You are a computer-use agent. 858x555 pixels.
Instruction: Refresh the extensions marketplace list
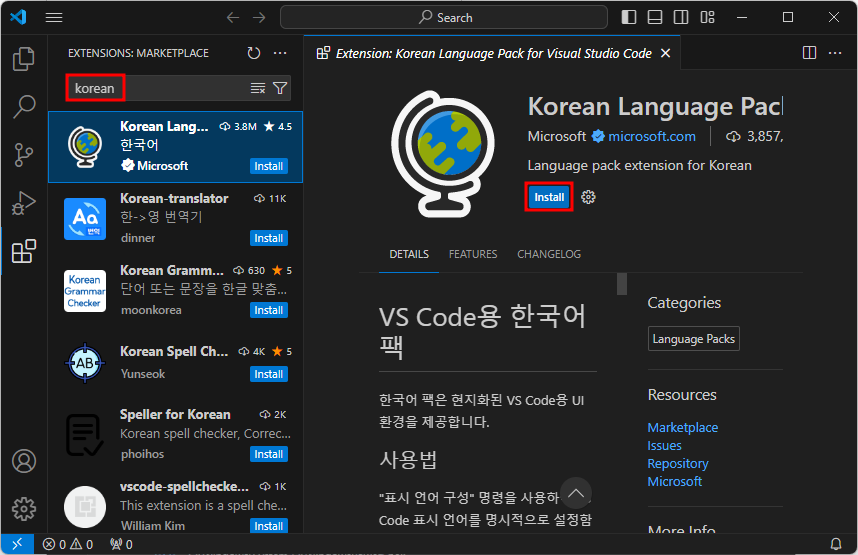pyautogui.click(x=254, y=53)
